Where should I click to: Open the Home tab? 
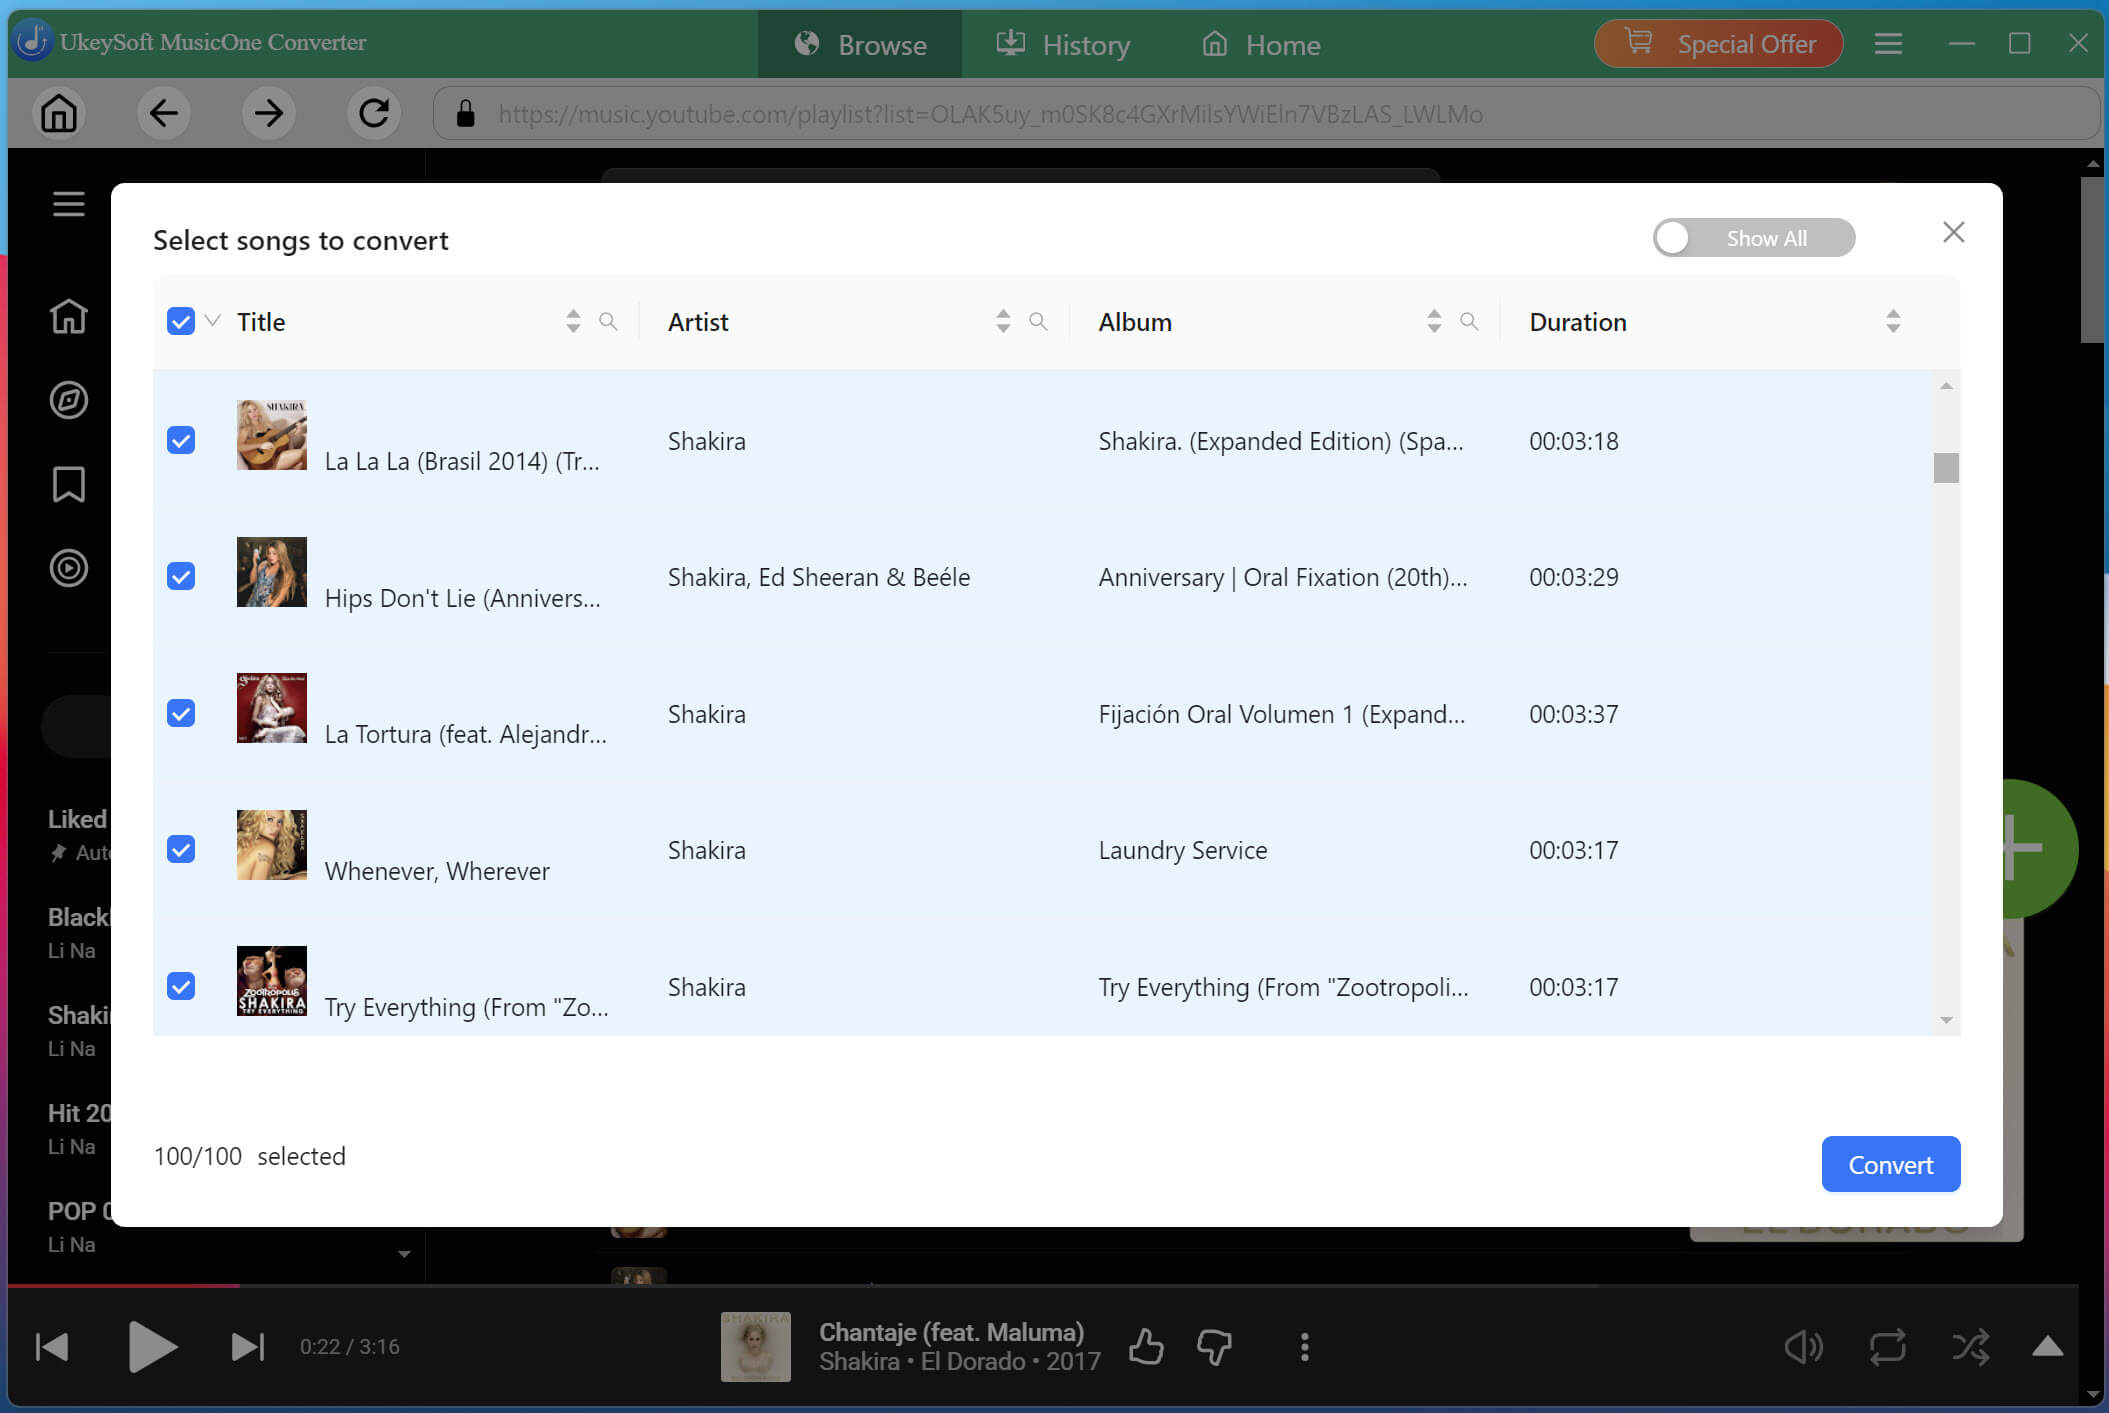pos(1261,44)
